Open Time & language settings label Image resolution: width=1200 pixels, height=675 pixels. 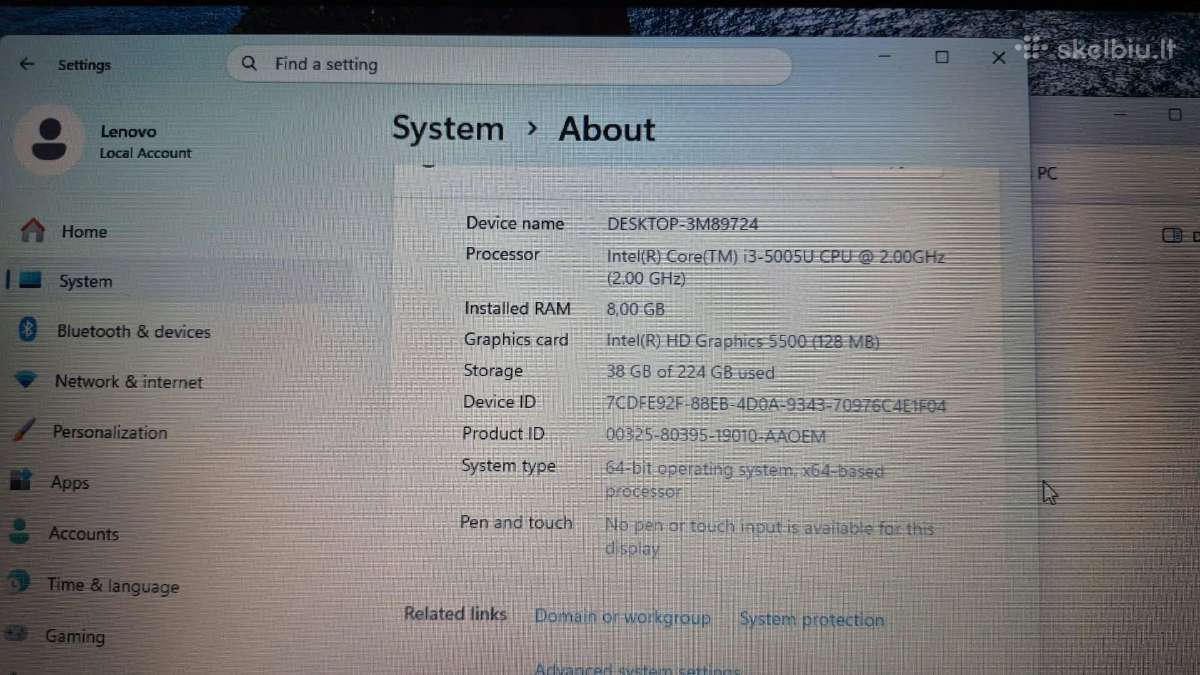click(x=112, y=586)
